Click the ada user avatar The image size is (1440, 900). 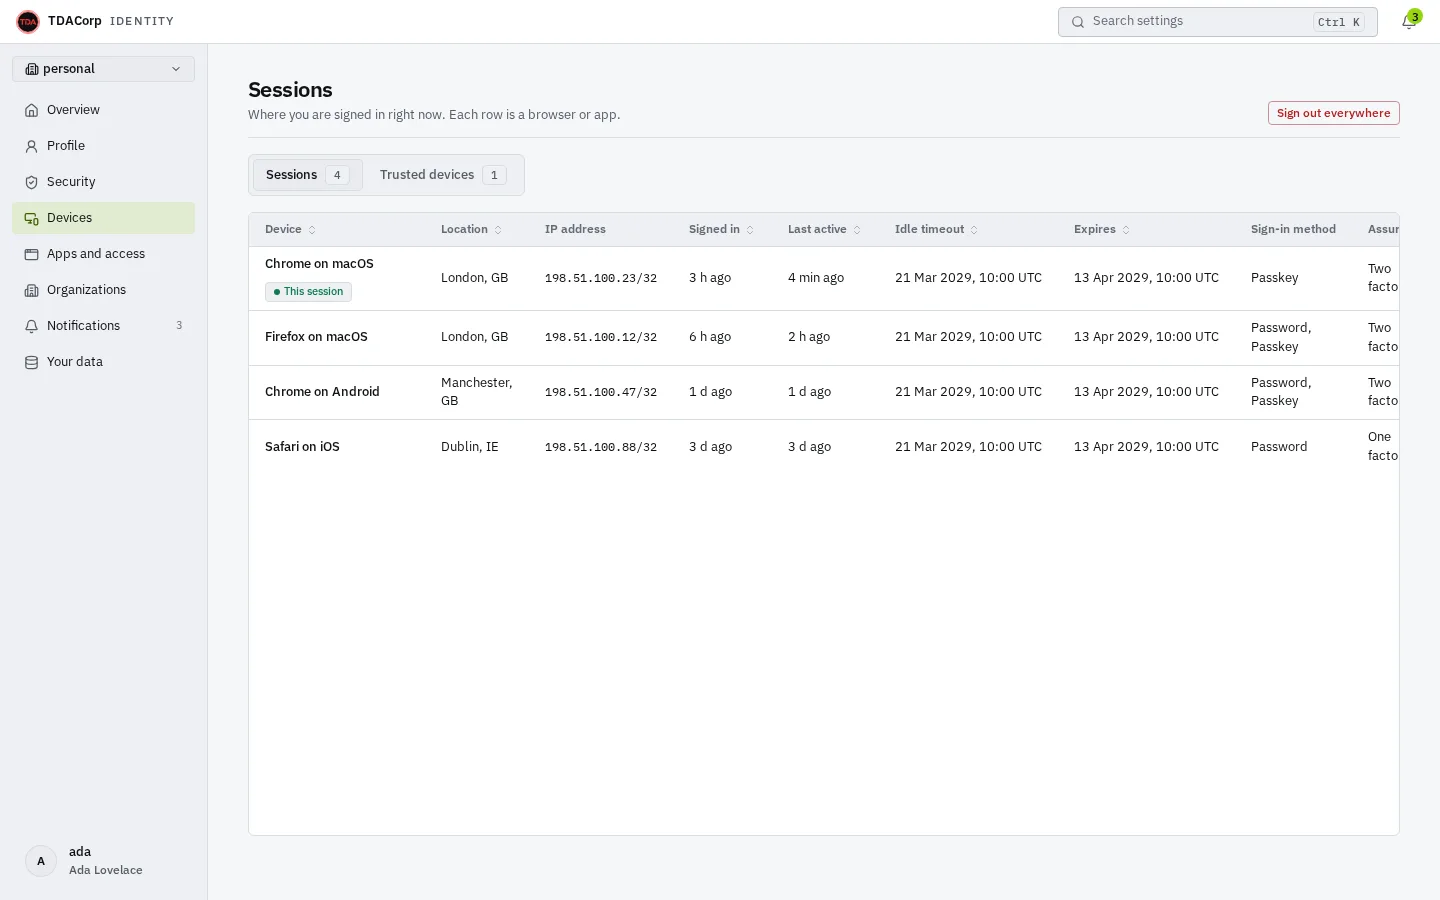[41, 861]
